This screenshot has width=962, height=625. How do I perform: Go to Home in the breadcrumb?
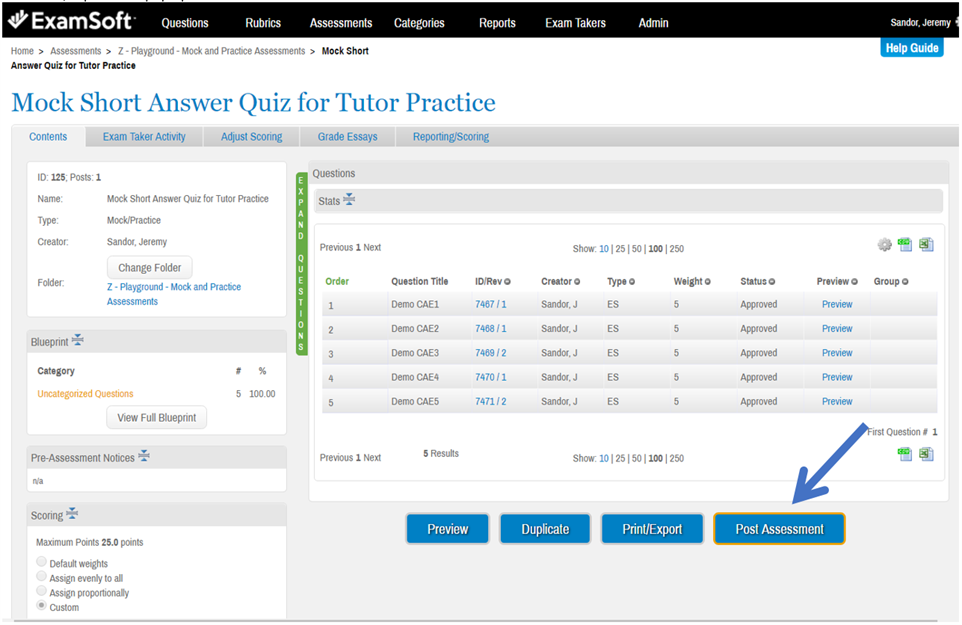pyautogui.click(x=22, y=51)
